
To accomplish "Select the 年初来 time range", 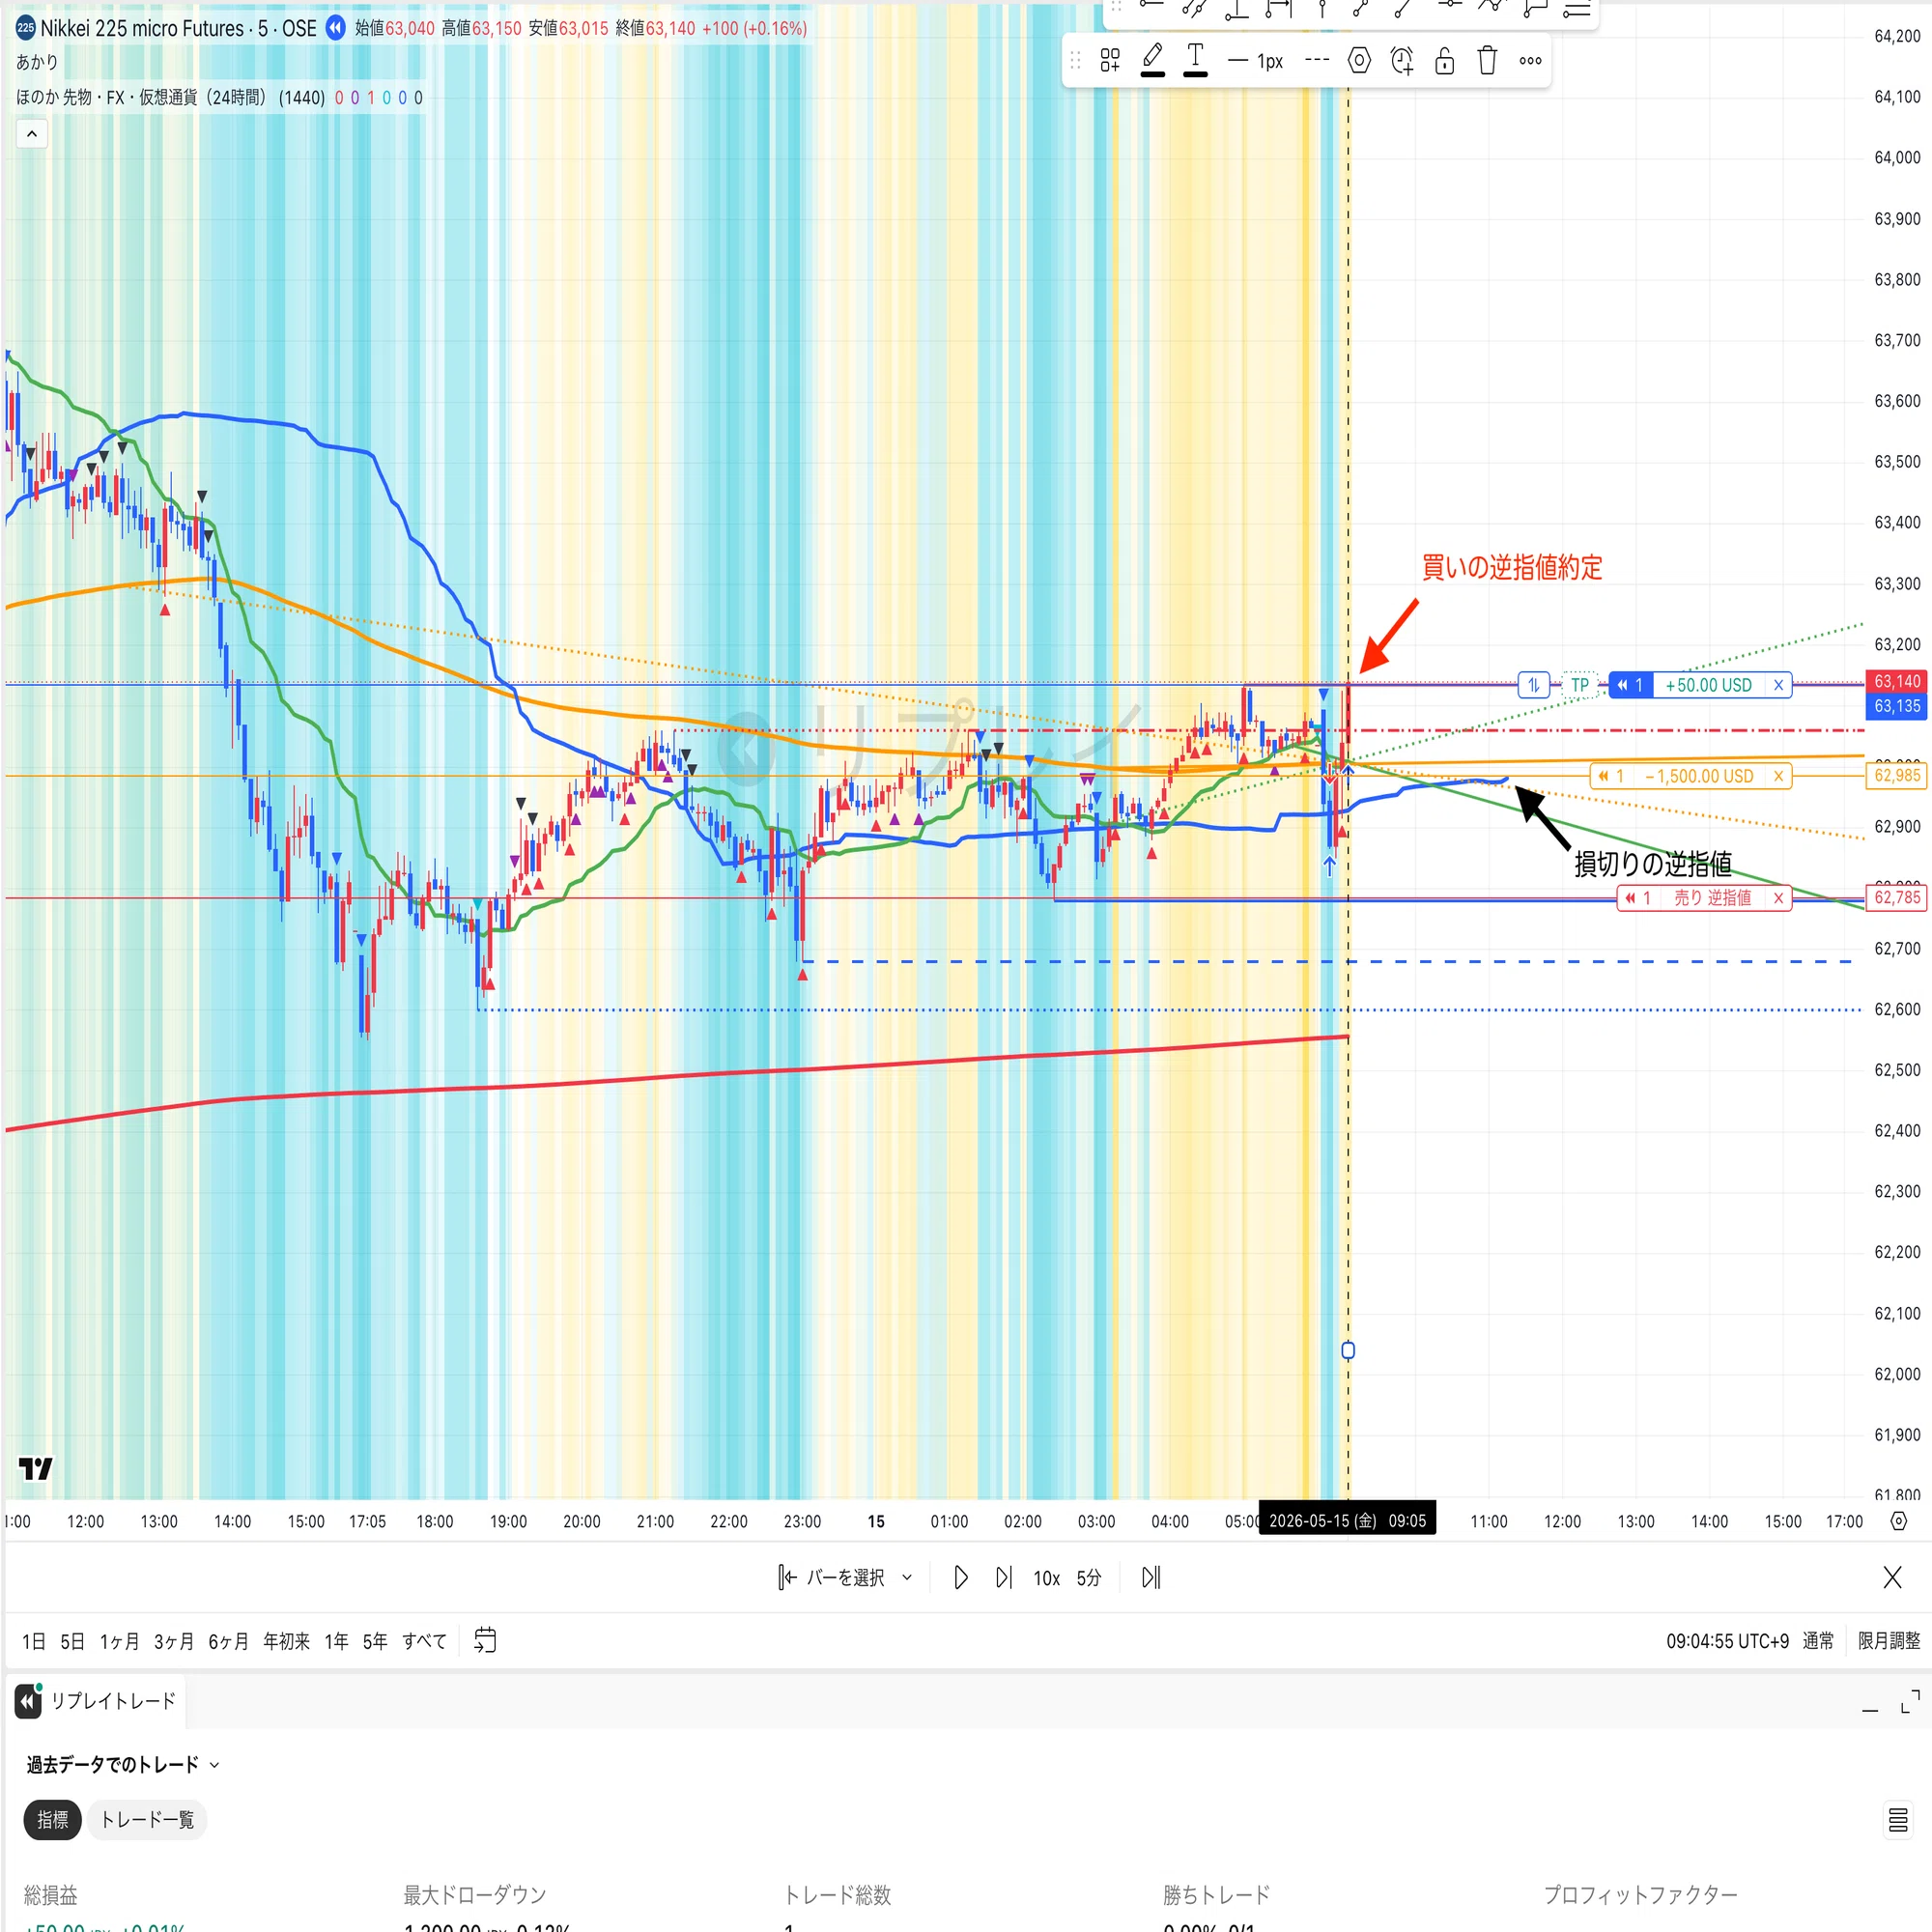I will [x=286, y=1641].
